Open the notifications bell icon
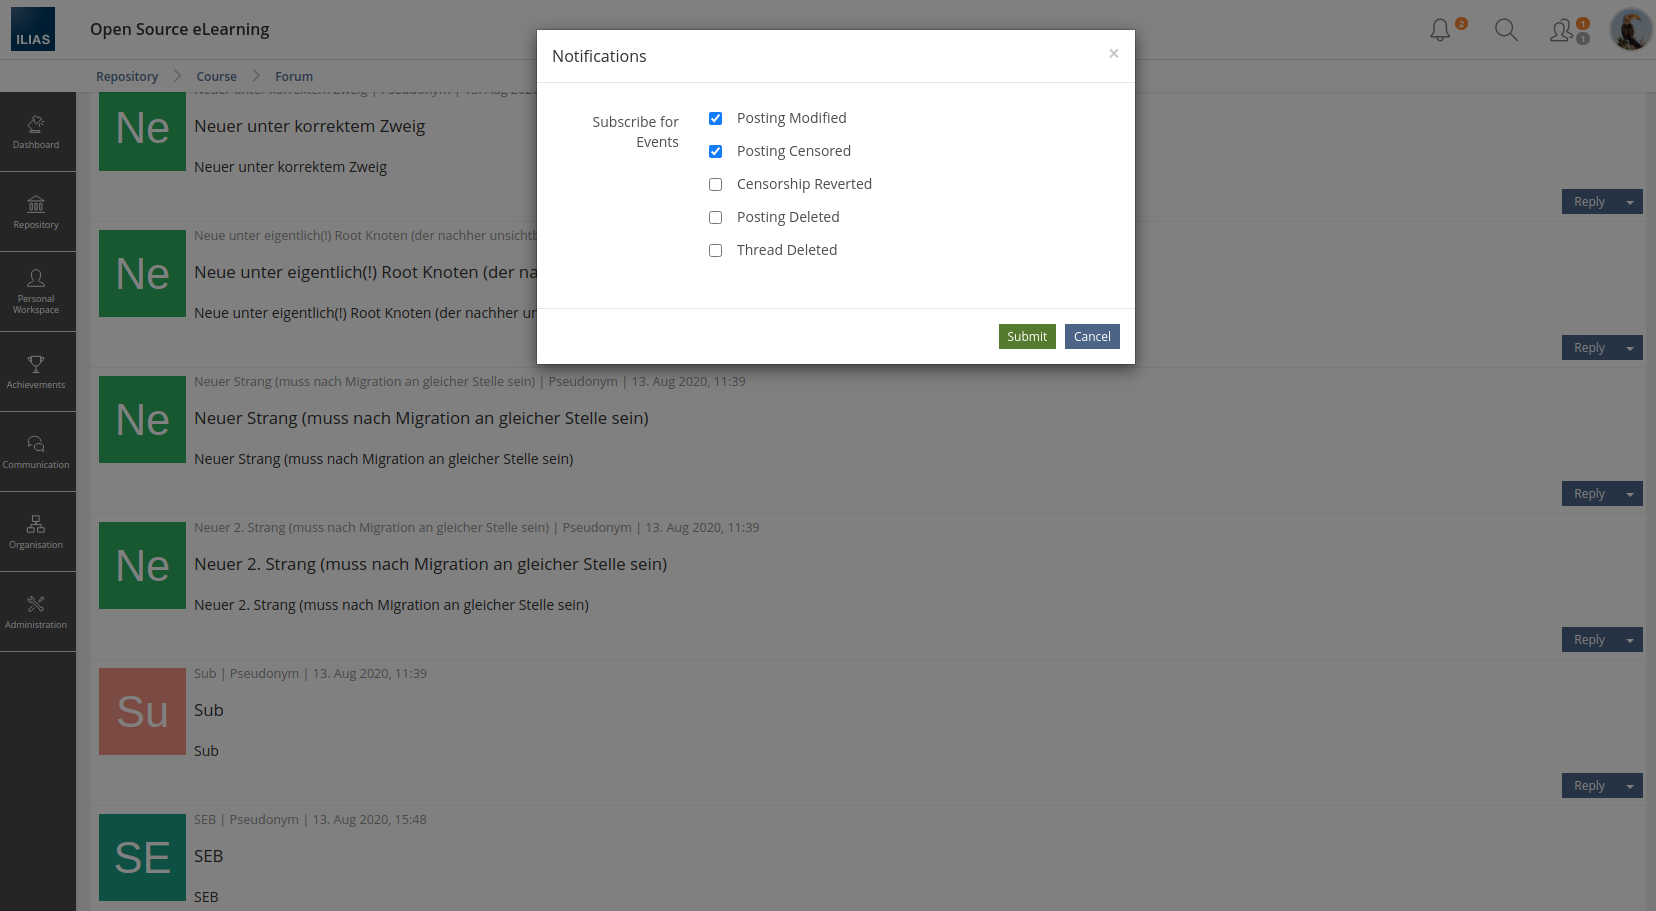The height and width of the screenshot is (911, 1656). [x=1440, y=30]
